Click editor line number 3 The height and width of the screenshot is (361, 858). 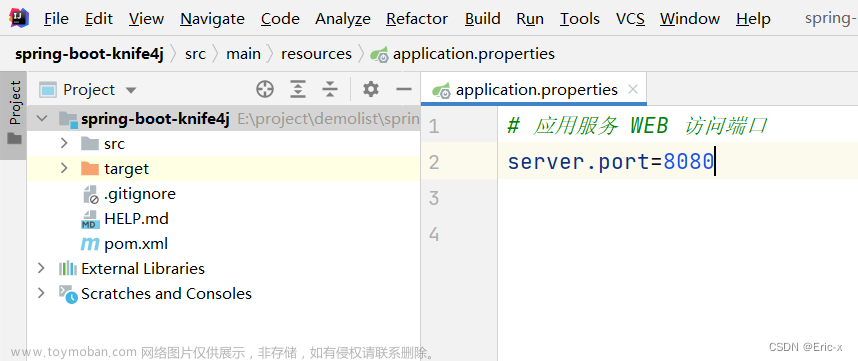[433, 198]
